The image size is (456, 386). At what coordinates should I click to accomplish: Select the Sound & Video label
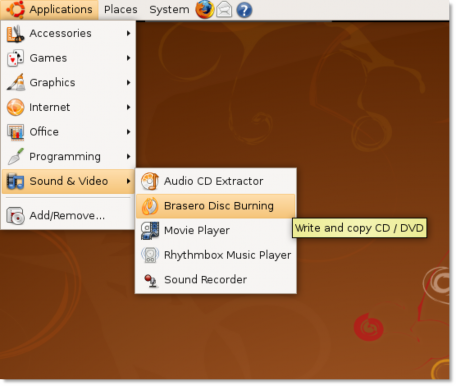pos(69,181)
